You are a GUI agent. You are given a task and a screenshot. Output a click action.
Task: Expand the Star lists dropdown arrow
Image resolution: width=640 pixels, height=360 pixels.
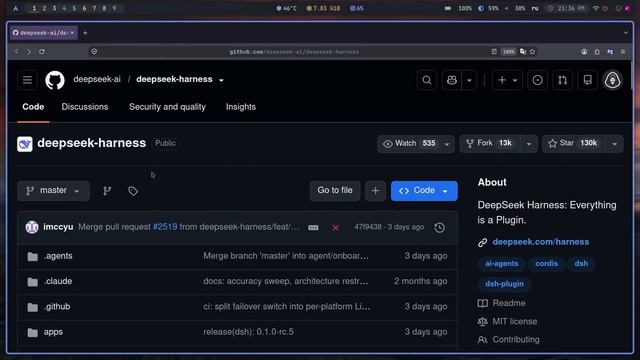pyautogui.click(x=615, y=144)
